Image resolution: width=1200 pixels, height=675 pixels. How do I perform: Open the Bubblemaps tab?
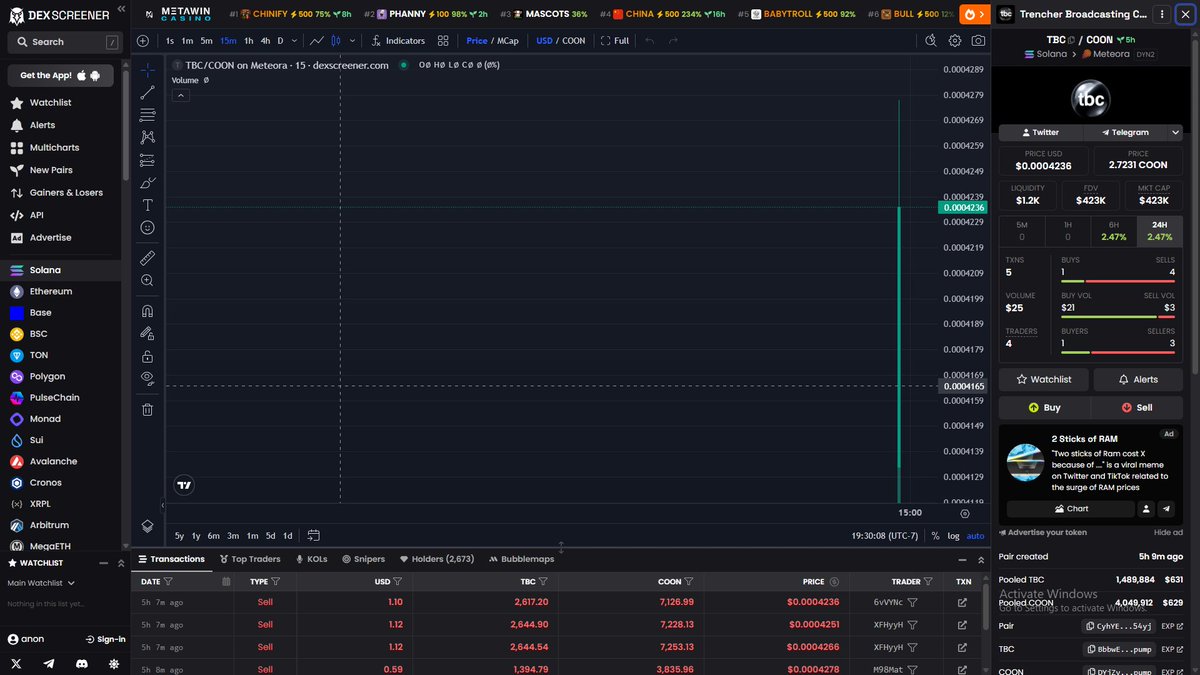coord(521,559)
